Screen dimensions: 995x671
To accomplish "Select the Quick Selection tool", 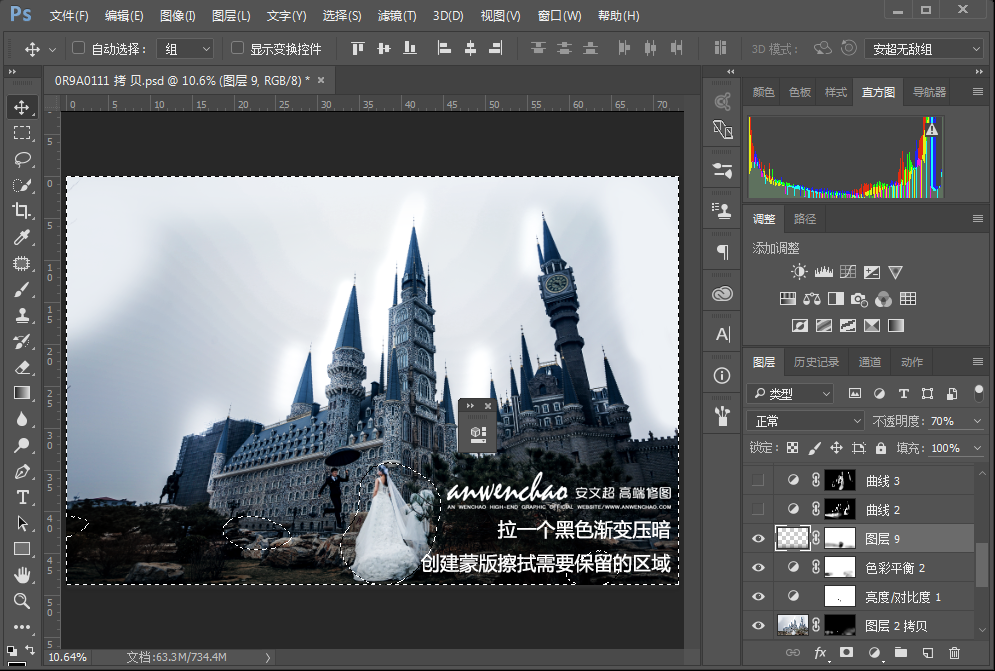I will 22,185.
